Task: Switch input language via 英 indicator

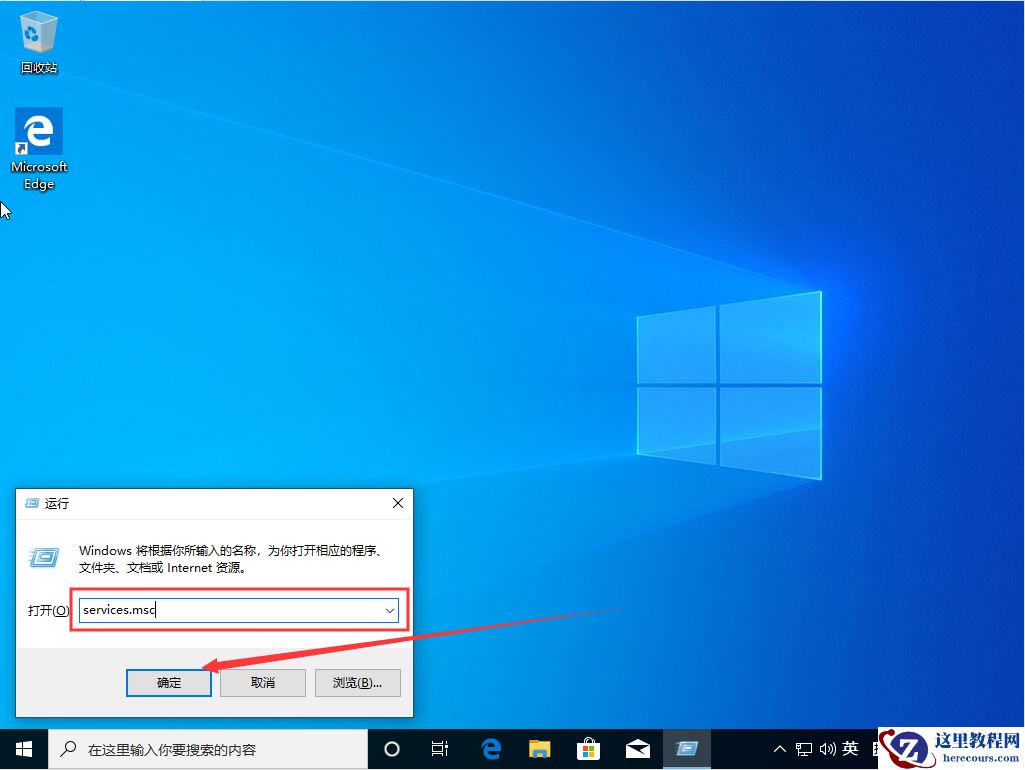Action: 851,748
